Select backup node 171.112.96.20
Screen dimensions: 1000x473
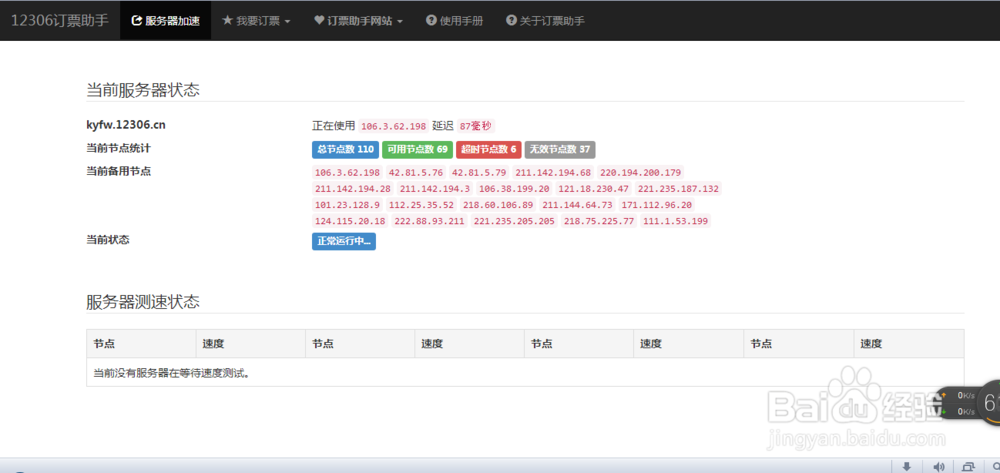point(656,205)
